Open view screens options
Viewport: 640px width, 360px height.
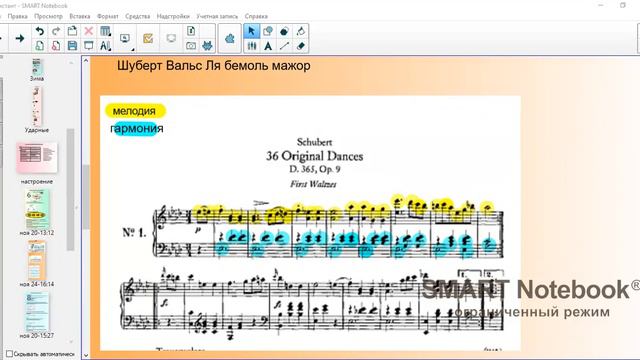click(x=126, y=39)
